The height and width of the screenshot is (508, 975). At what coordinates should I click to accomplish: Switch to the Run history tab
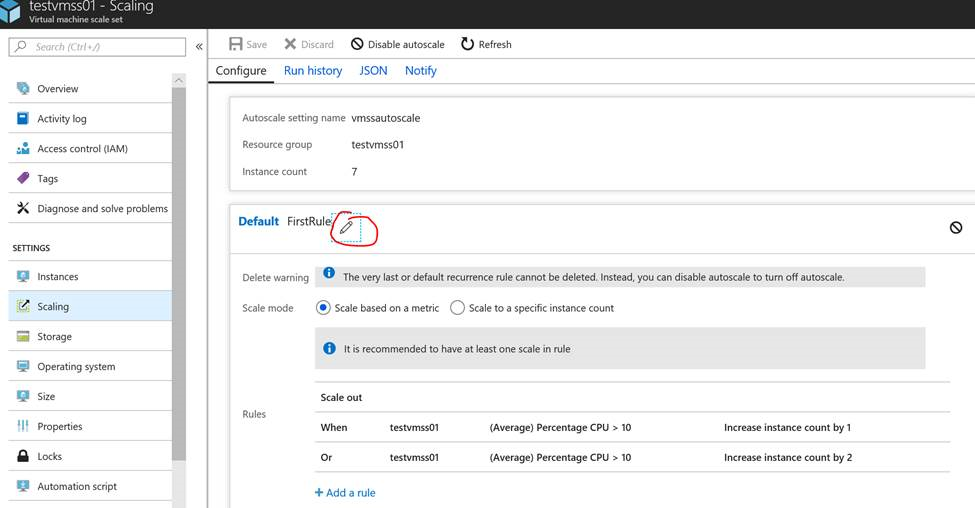312,71
